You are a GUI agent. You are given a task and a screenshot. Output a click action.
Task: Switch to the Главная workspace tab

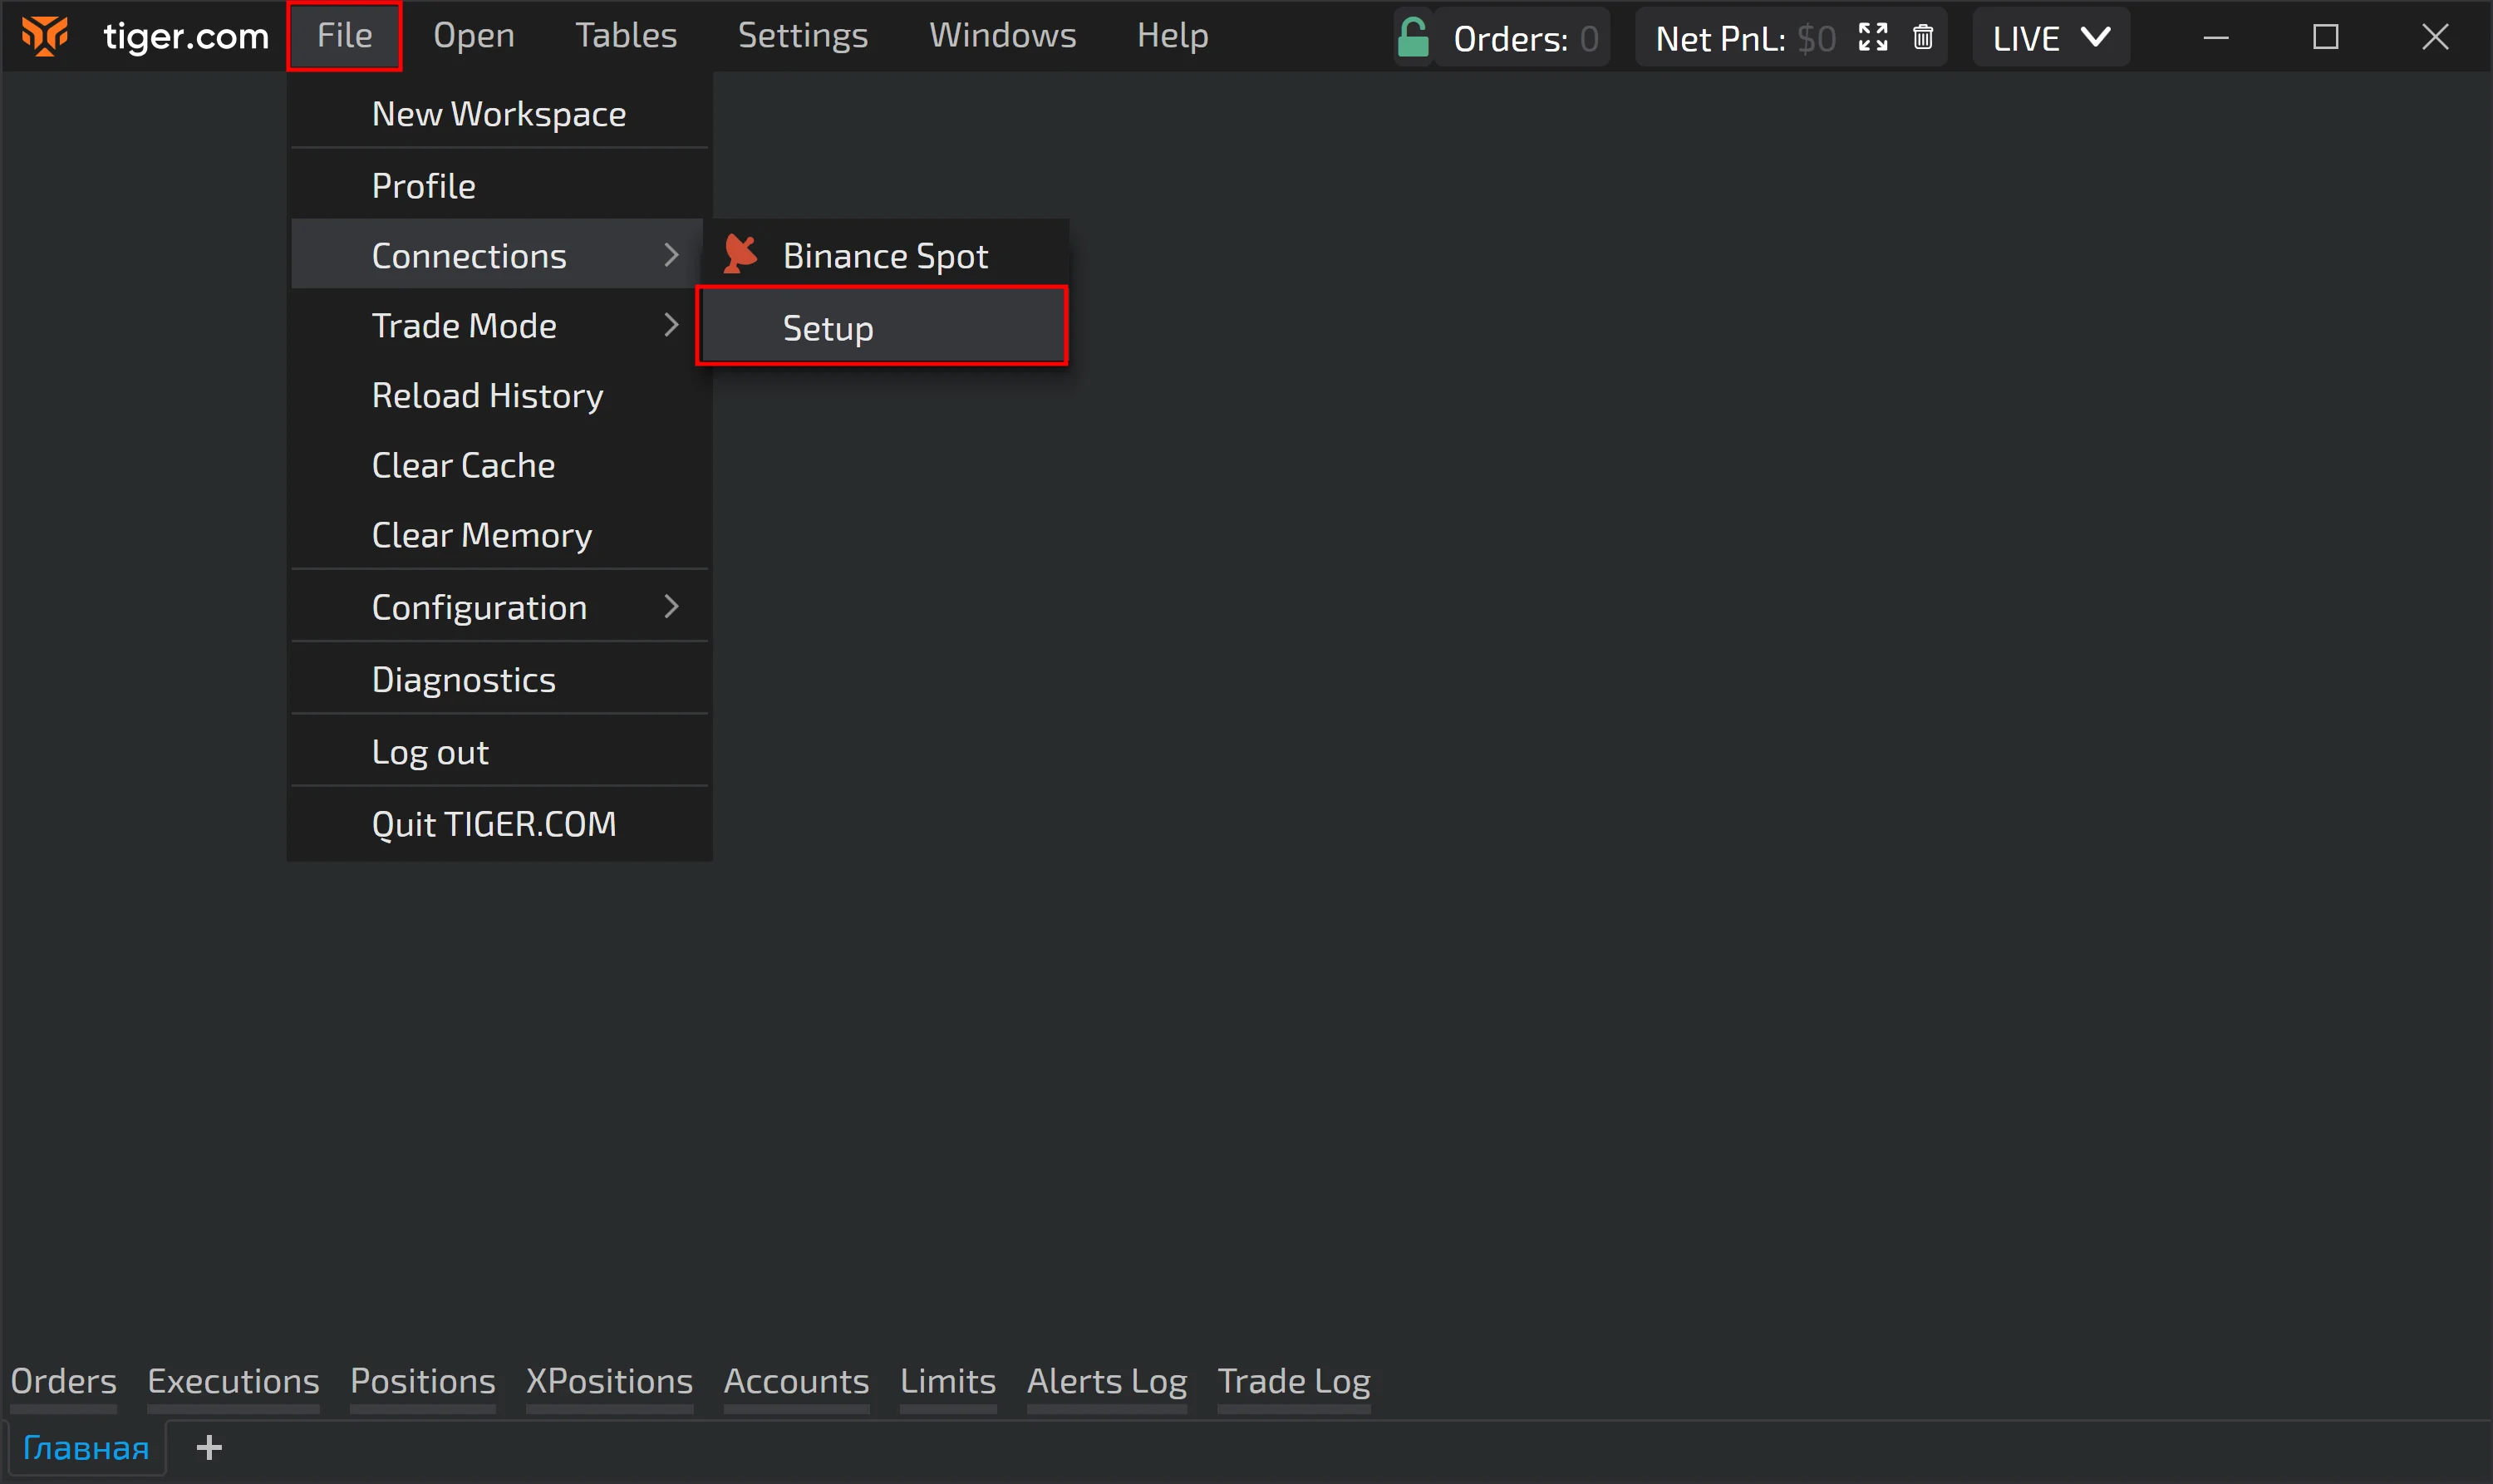pyautogui.click(x=86, y=1447)
